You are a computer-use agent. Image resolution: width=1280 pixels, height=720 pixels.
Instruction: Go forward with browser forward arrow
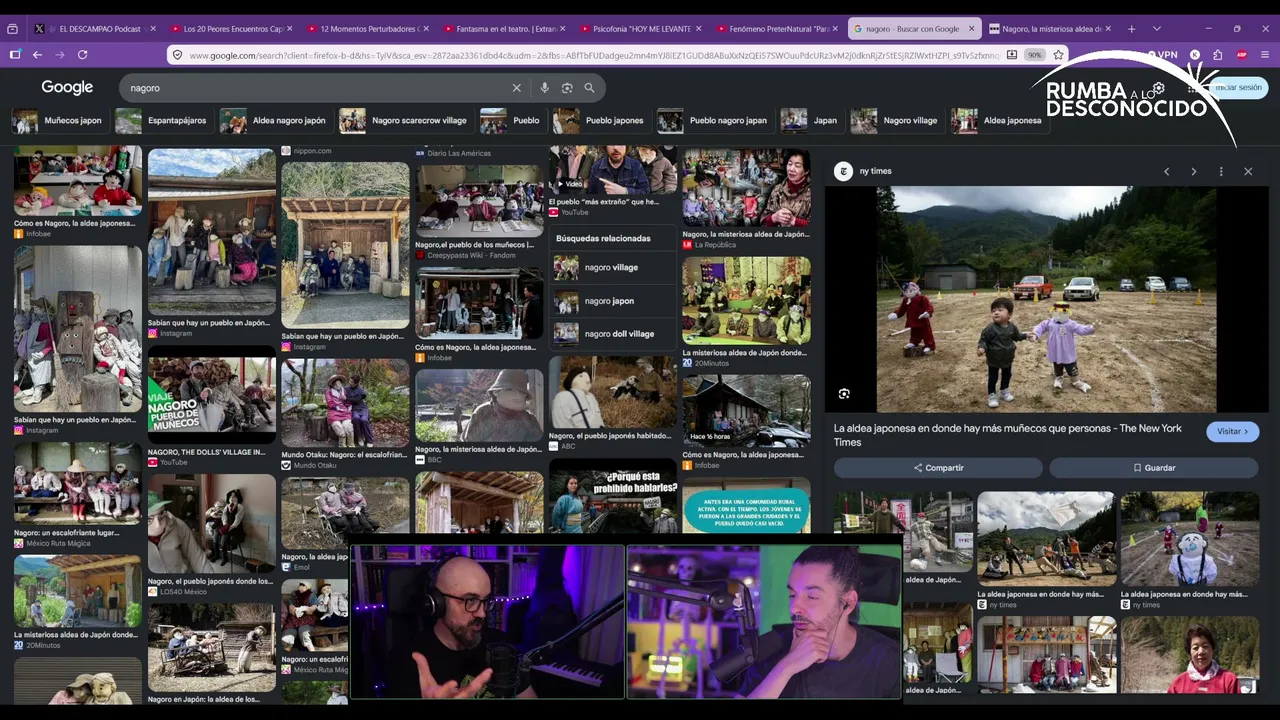[x=60, y=55]
